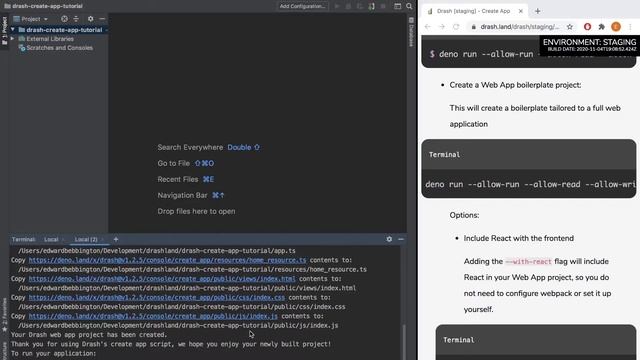Open the browser Extensions puzzle icon
This screenshot has height=360, width=640.
[x=602, y=27]
